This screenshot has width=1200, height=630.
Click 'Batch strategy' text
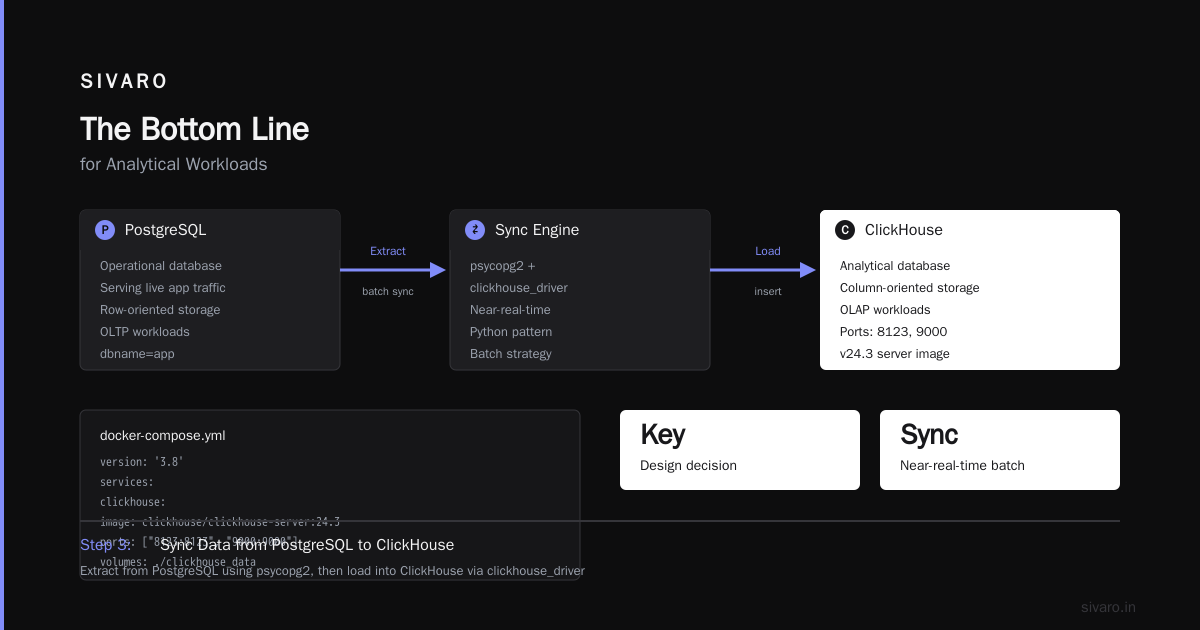511,354
